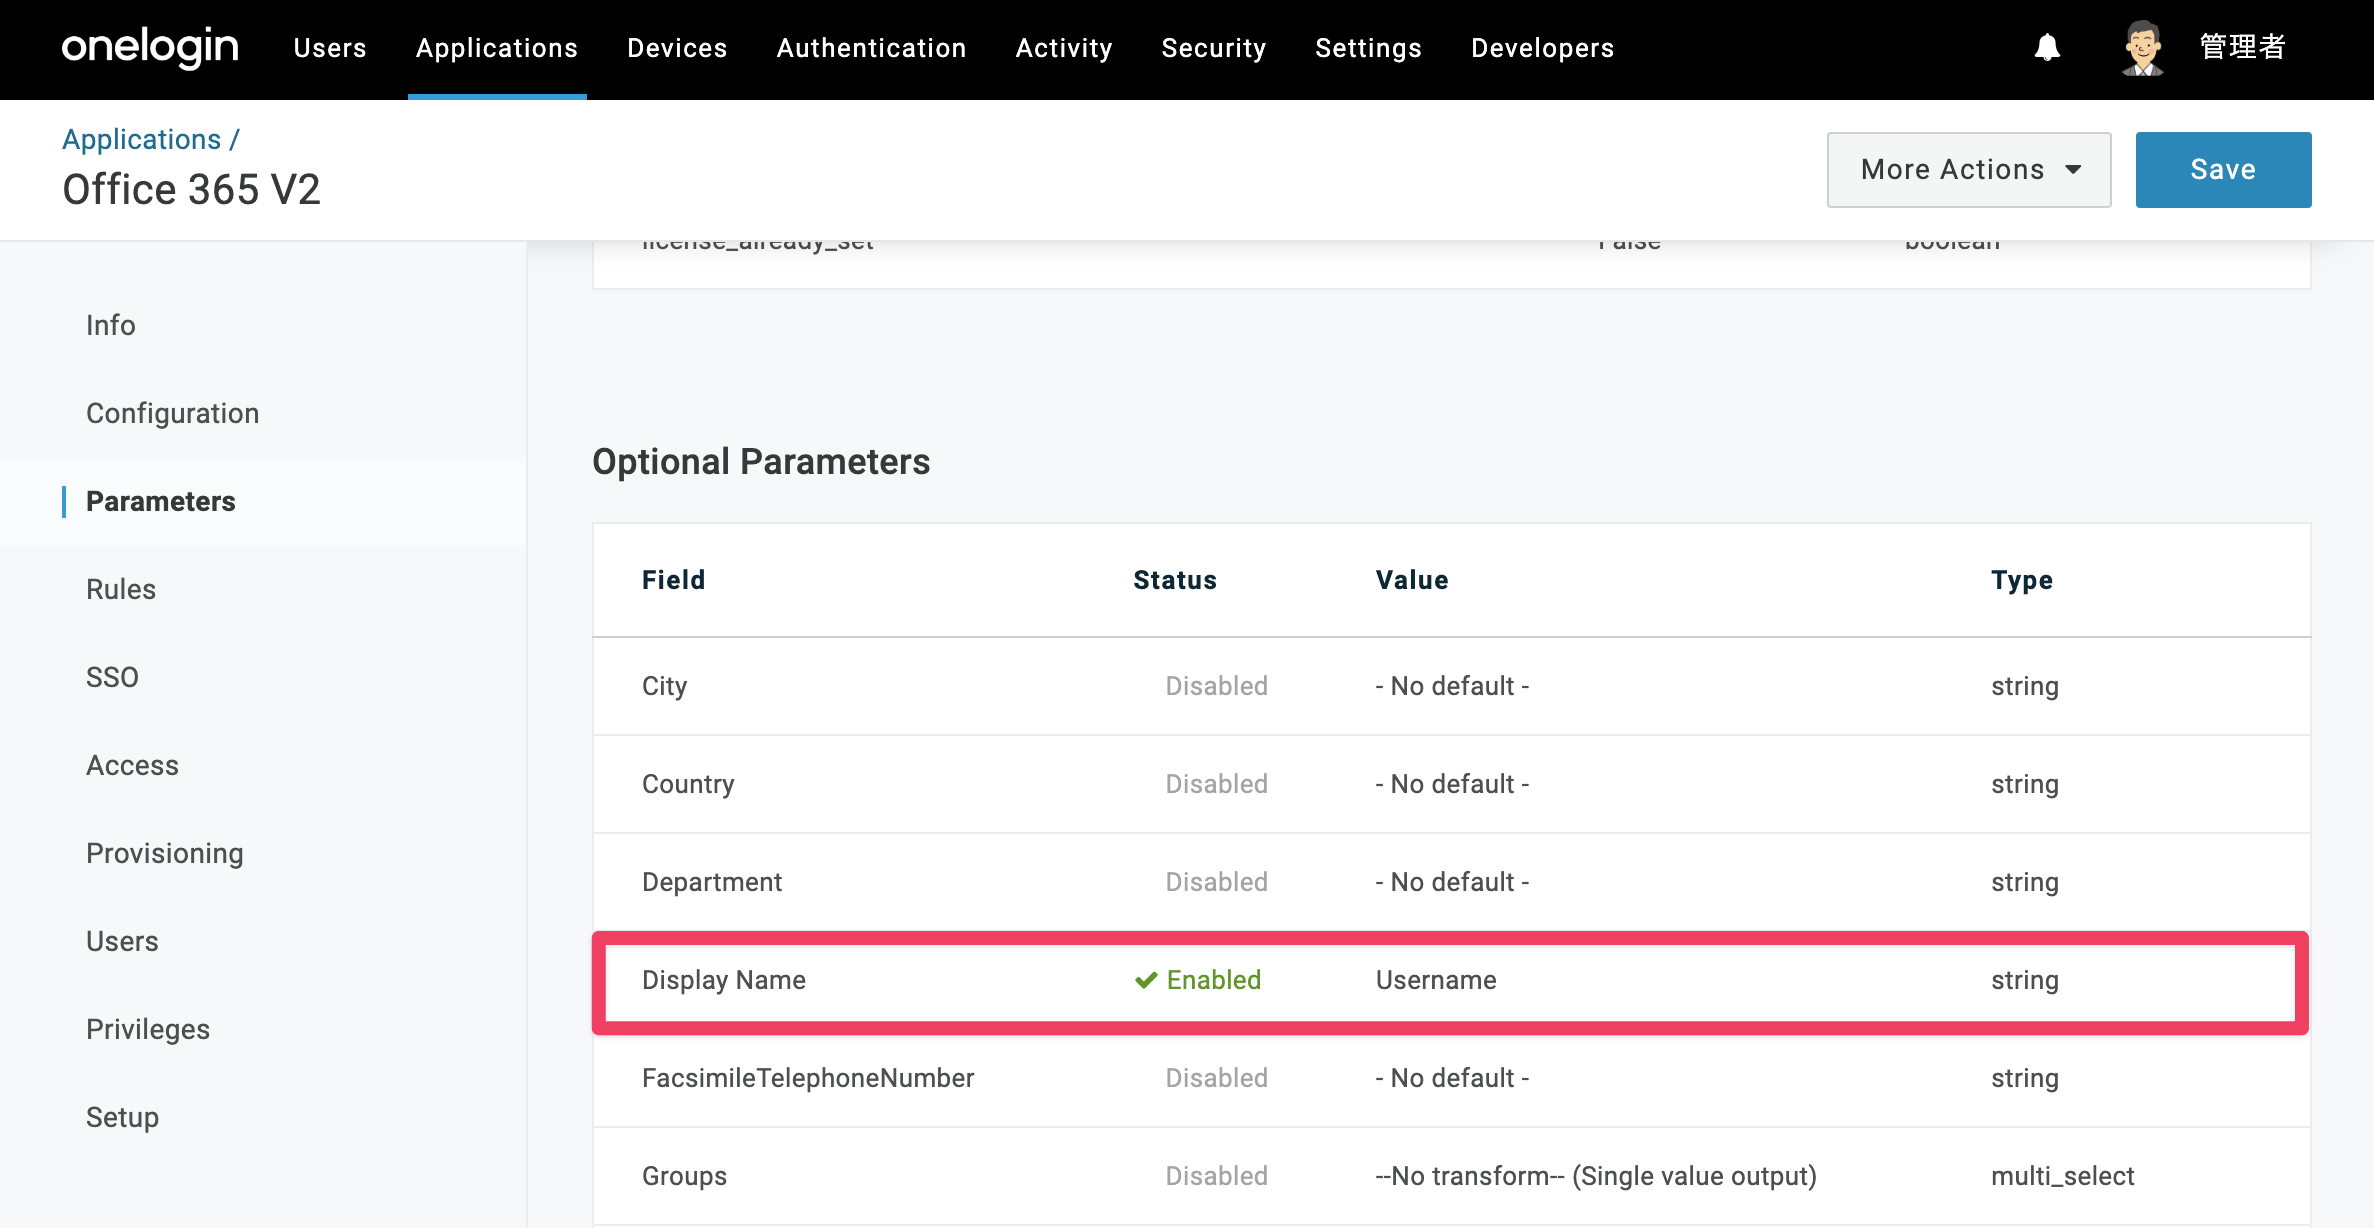Open the Users top menu
The width and height of the screenshot is (2374, 1228).
330,48
